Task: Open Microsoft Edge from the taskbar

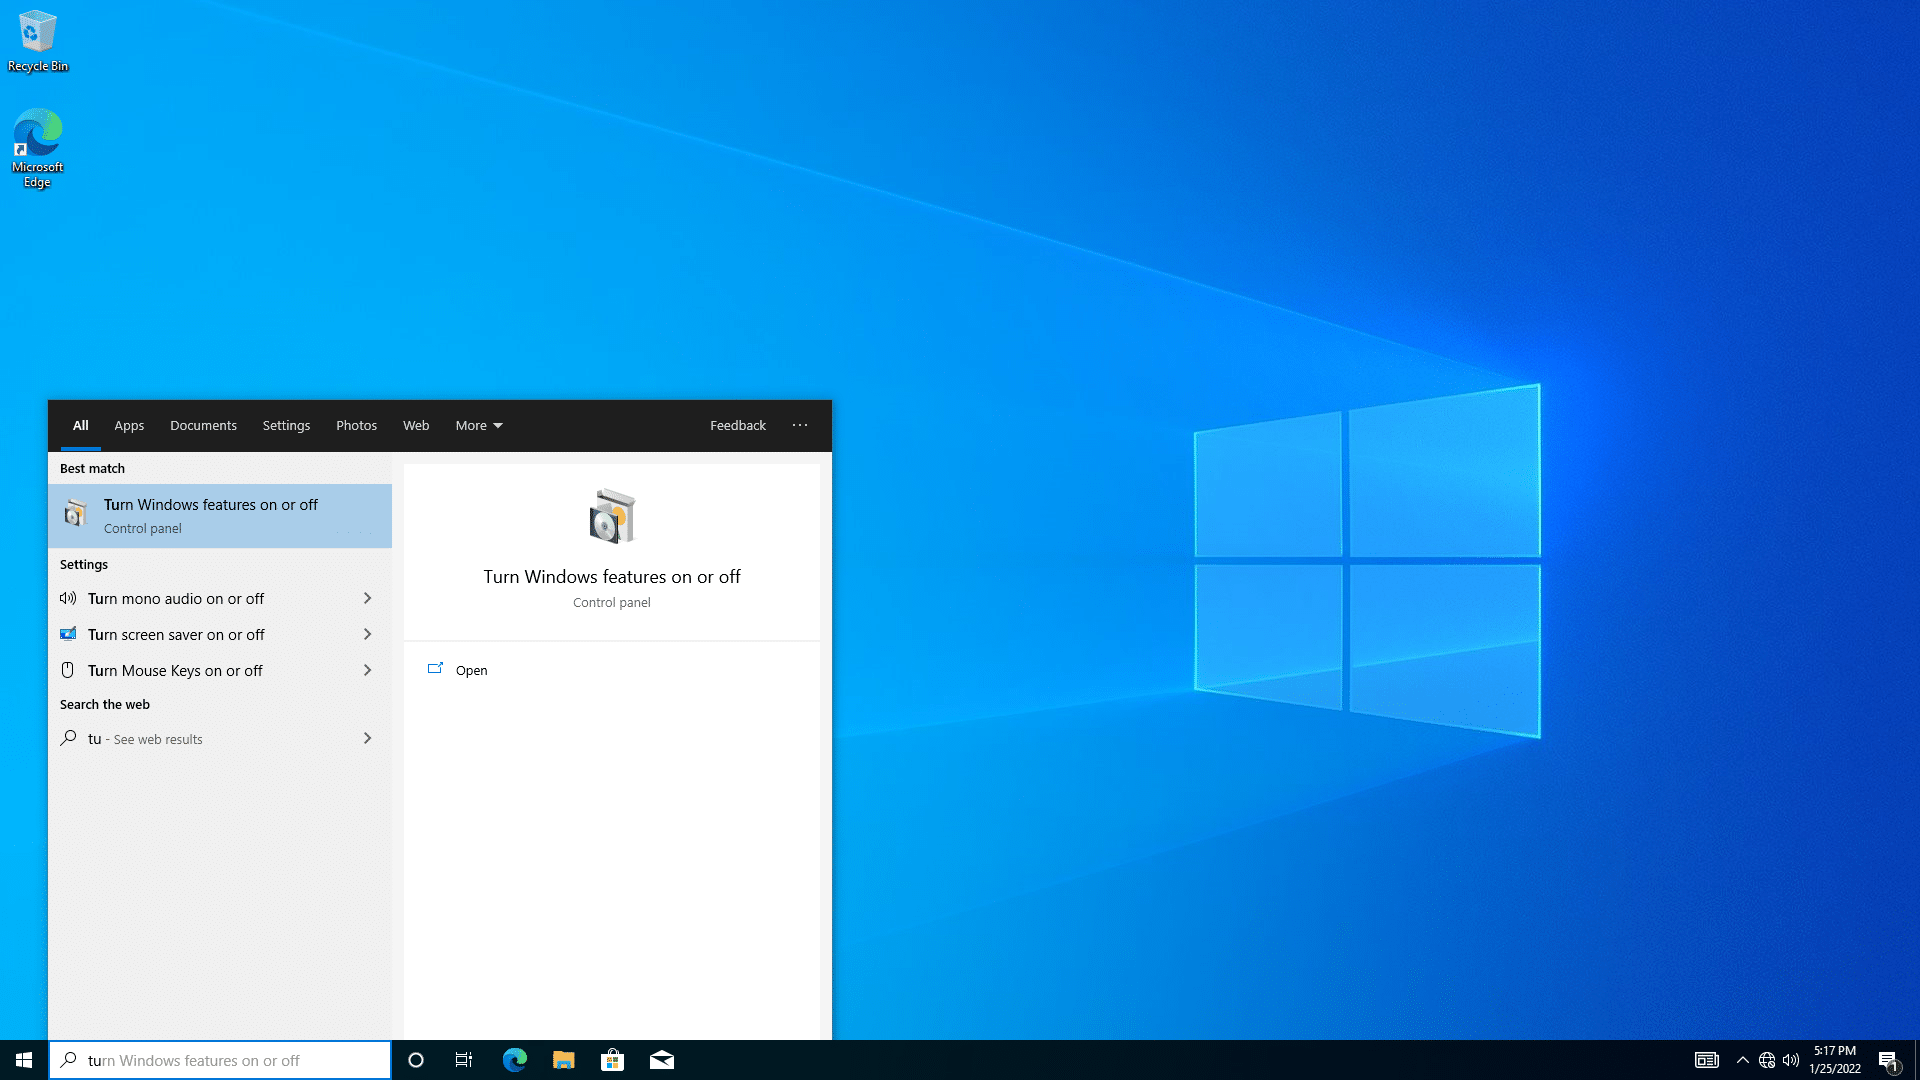Action: [516, 1059]
